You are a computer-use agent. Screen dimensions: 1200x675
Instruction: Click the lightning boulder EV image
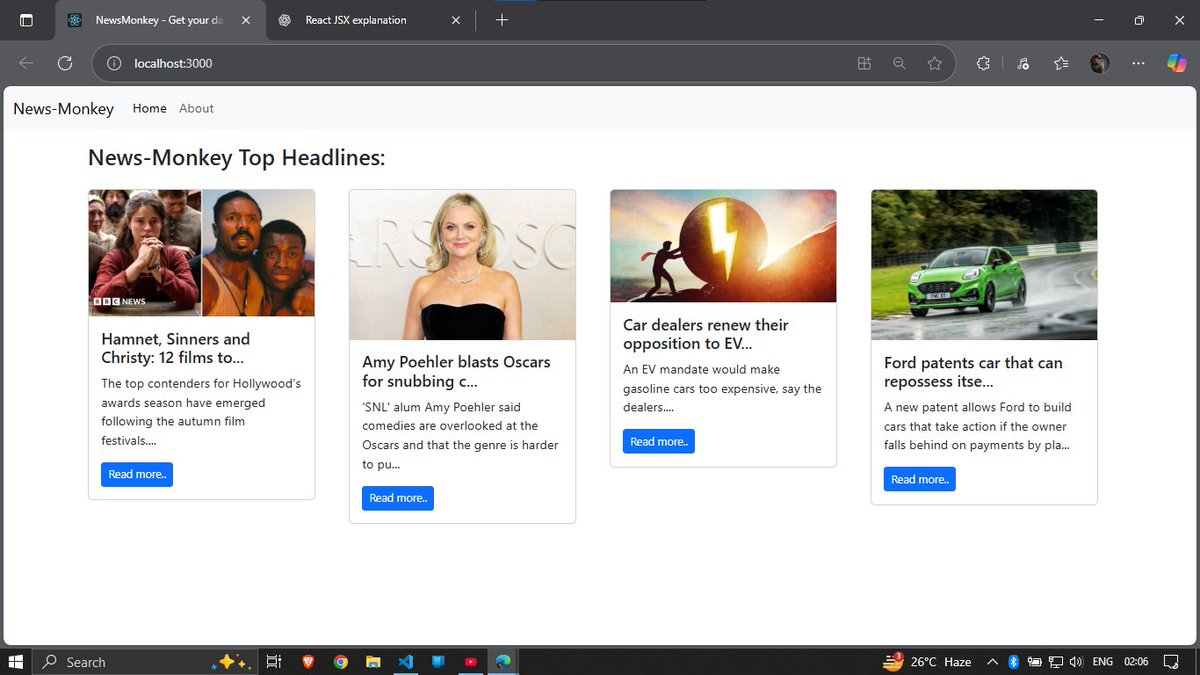[x=723, y=246]
